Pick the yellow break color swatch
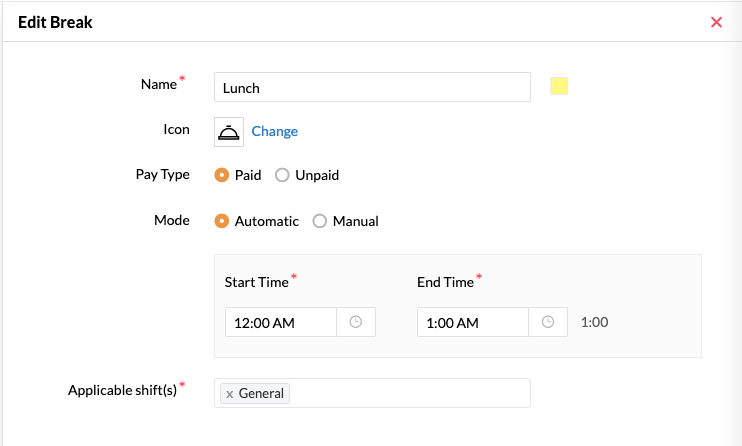The image size is (742, 446). pyautogui.click(x=559, y=86)
